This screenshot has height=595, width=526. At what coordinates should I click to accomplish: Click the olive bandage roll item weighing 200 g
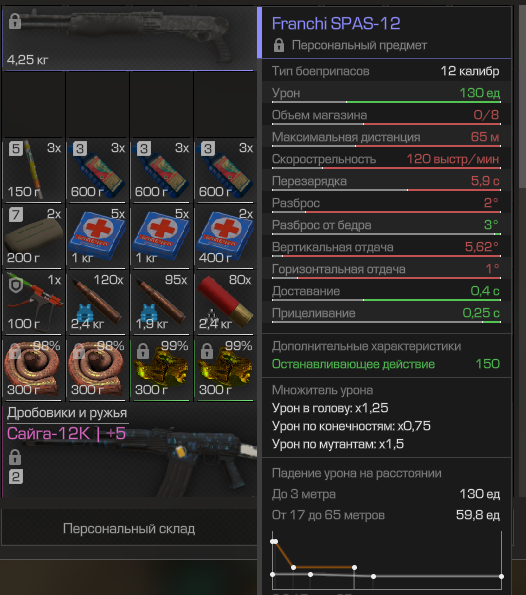click(33, 236)
